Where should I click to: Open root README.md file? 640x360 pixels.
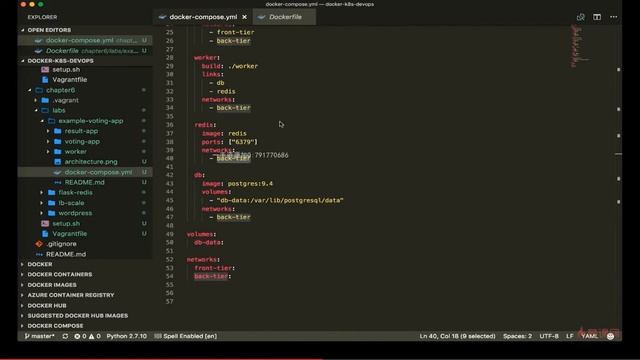(66, 254)
